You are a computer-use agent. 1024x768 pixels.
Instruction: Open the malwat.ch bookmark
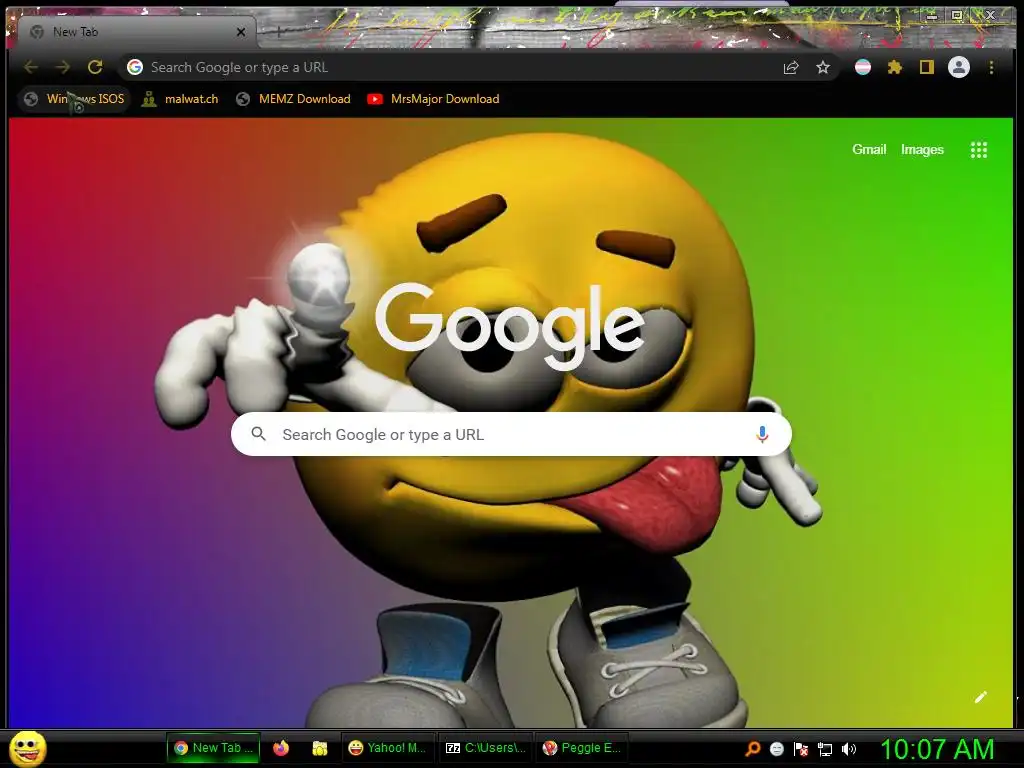pyautogui.click(x=180, y=99)
